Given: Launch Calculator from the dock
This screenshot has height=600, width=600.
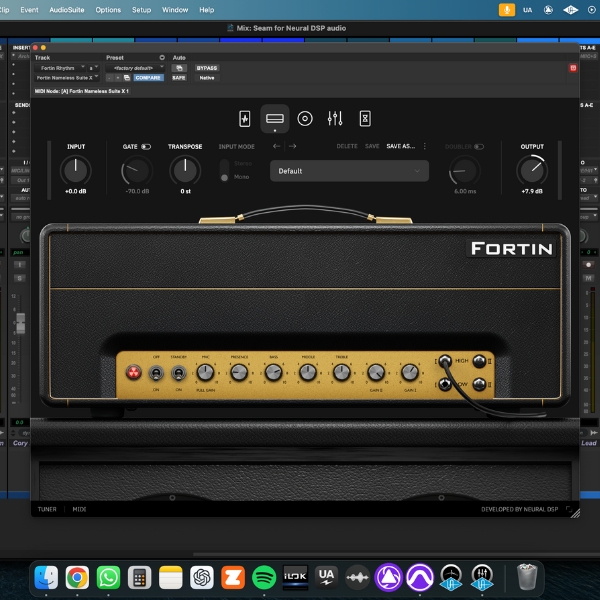Looking at the screenshot, I should (x=140, y=577).
